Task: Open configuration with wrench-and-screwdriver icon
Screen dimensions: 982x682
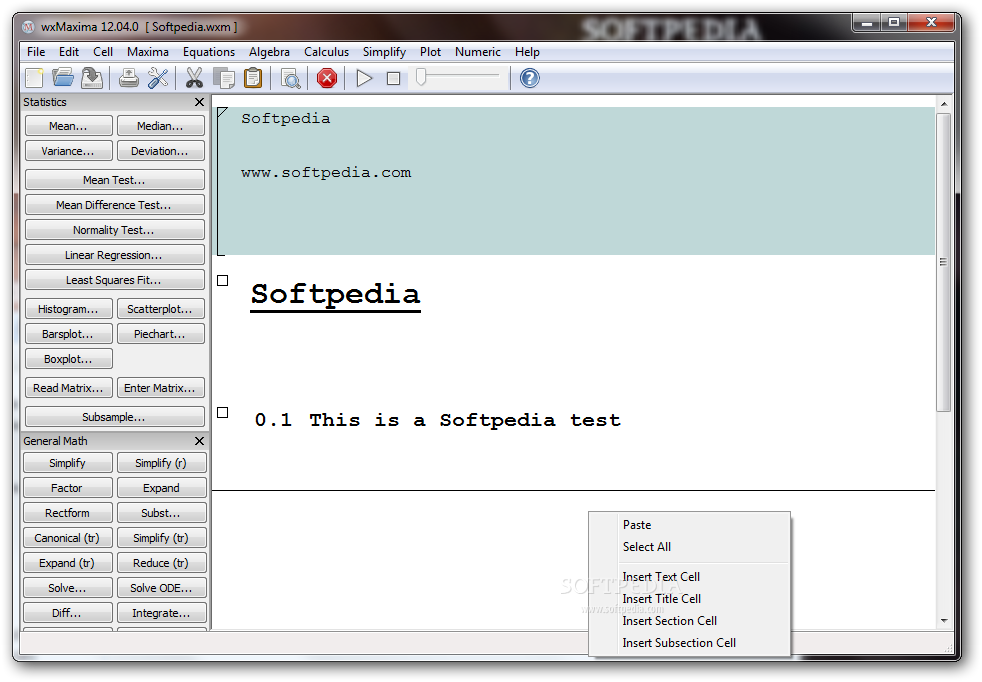Action: coord(158,78)
